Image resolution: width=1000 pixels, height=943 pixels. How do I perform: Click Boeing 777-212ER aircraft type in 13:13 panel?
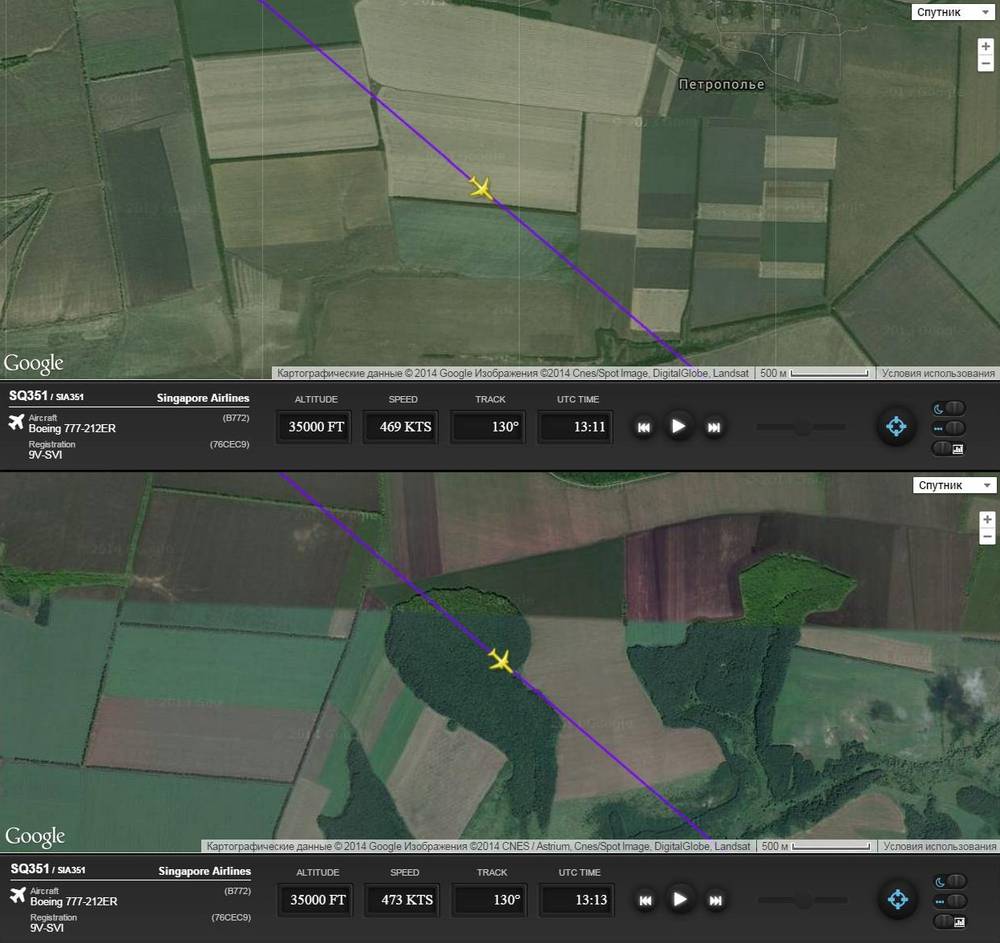(x=74, y=902)
